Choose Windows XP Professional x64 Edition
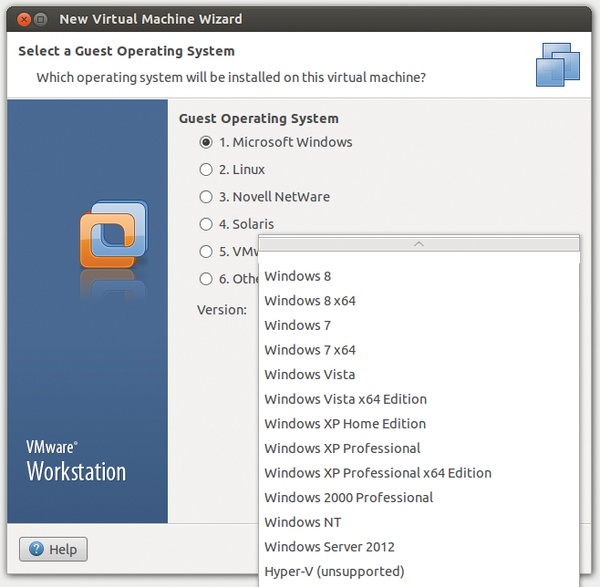This screenshot has width=600, height=587. tap(419, 473)
